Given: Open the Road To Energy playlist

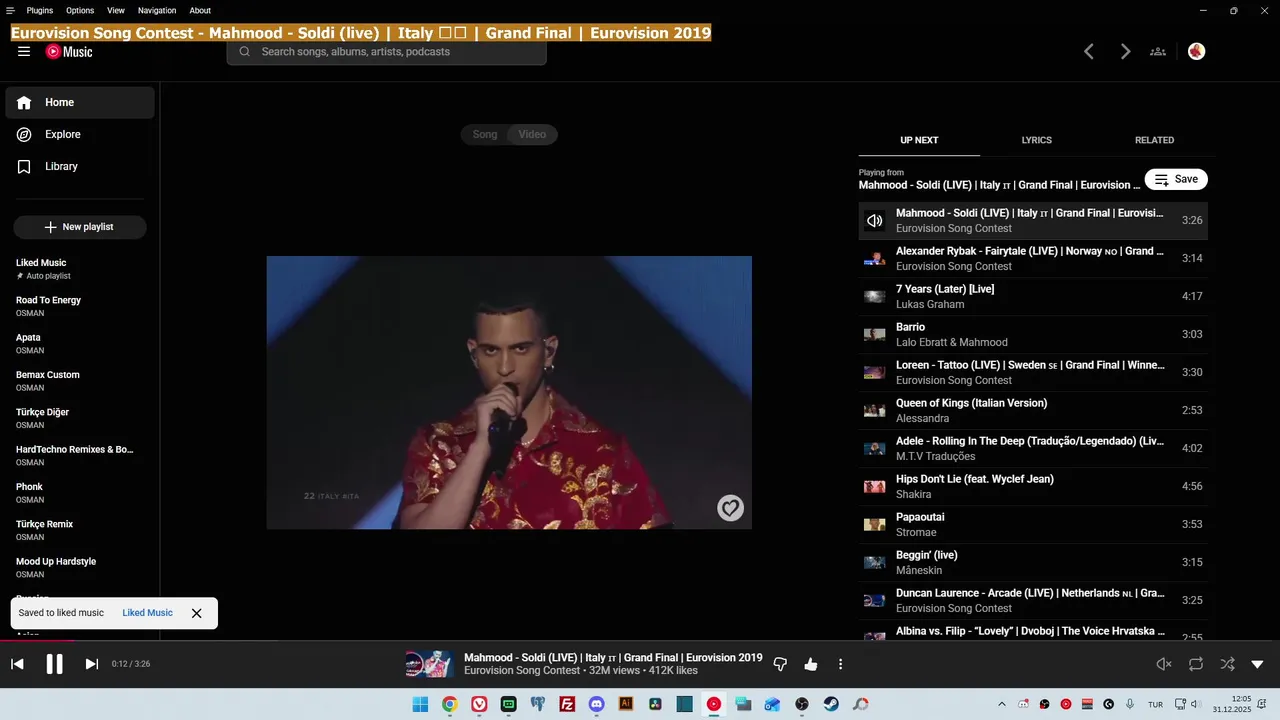Looking at the screenshot, I should click(80, 306).
